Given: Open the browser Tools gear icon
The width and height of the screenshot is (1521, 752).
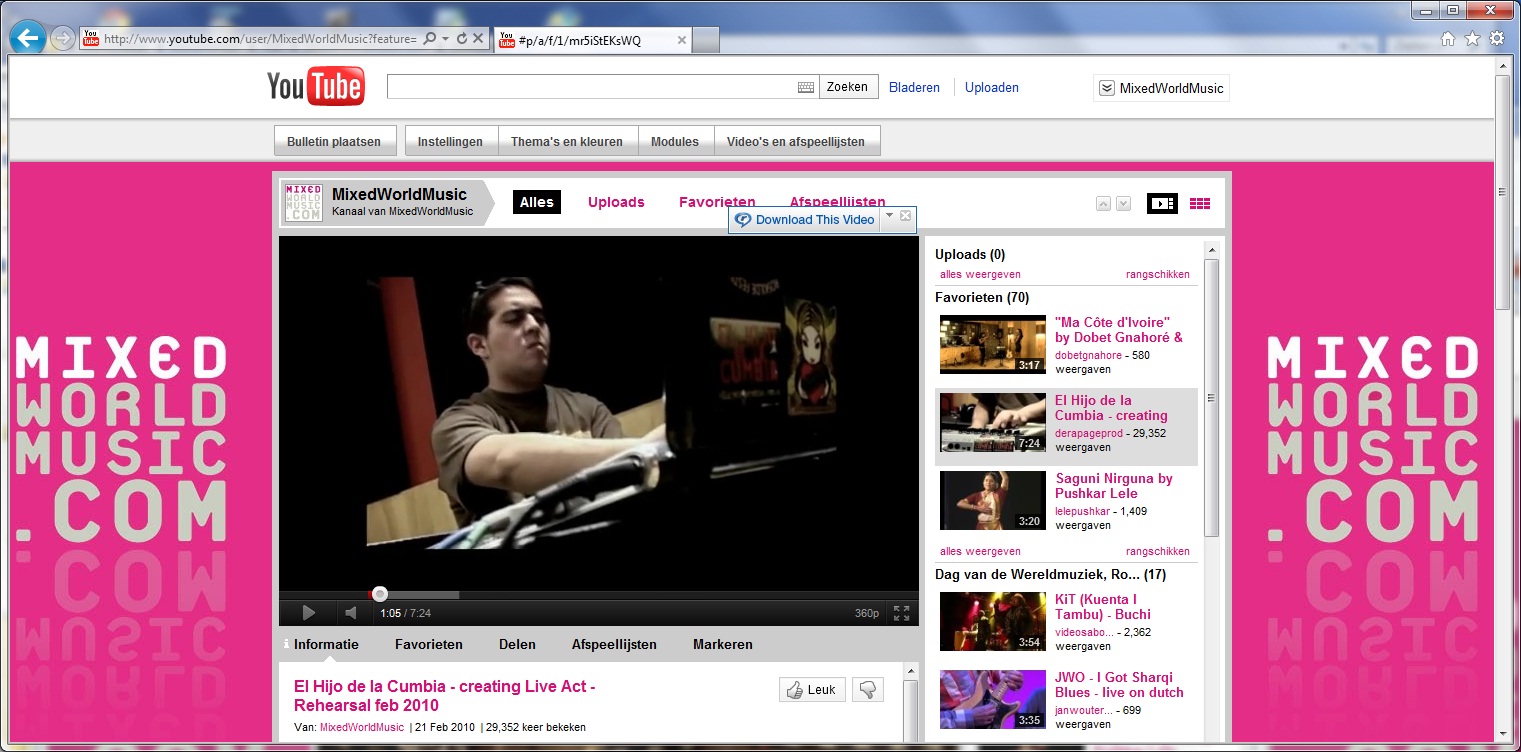Looking at the screenshot, I should coord(1496,39).
